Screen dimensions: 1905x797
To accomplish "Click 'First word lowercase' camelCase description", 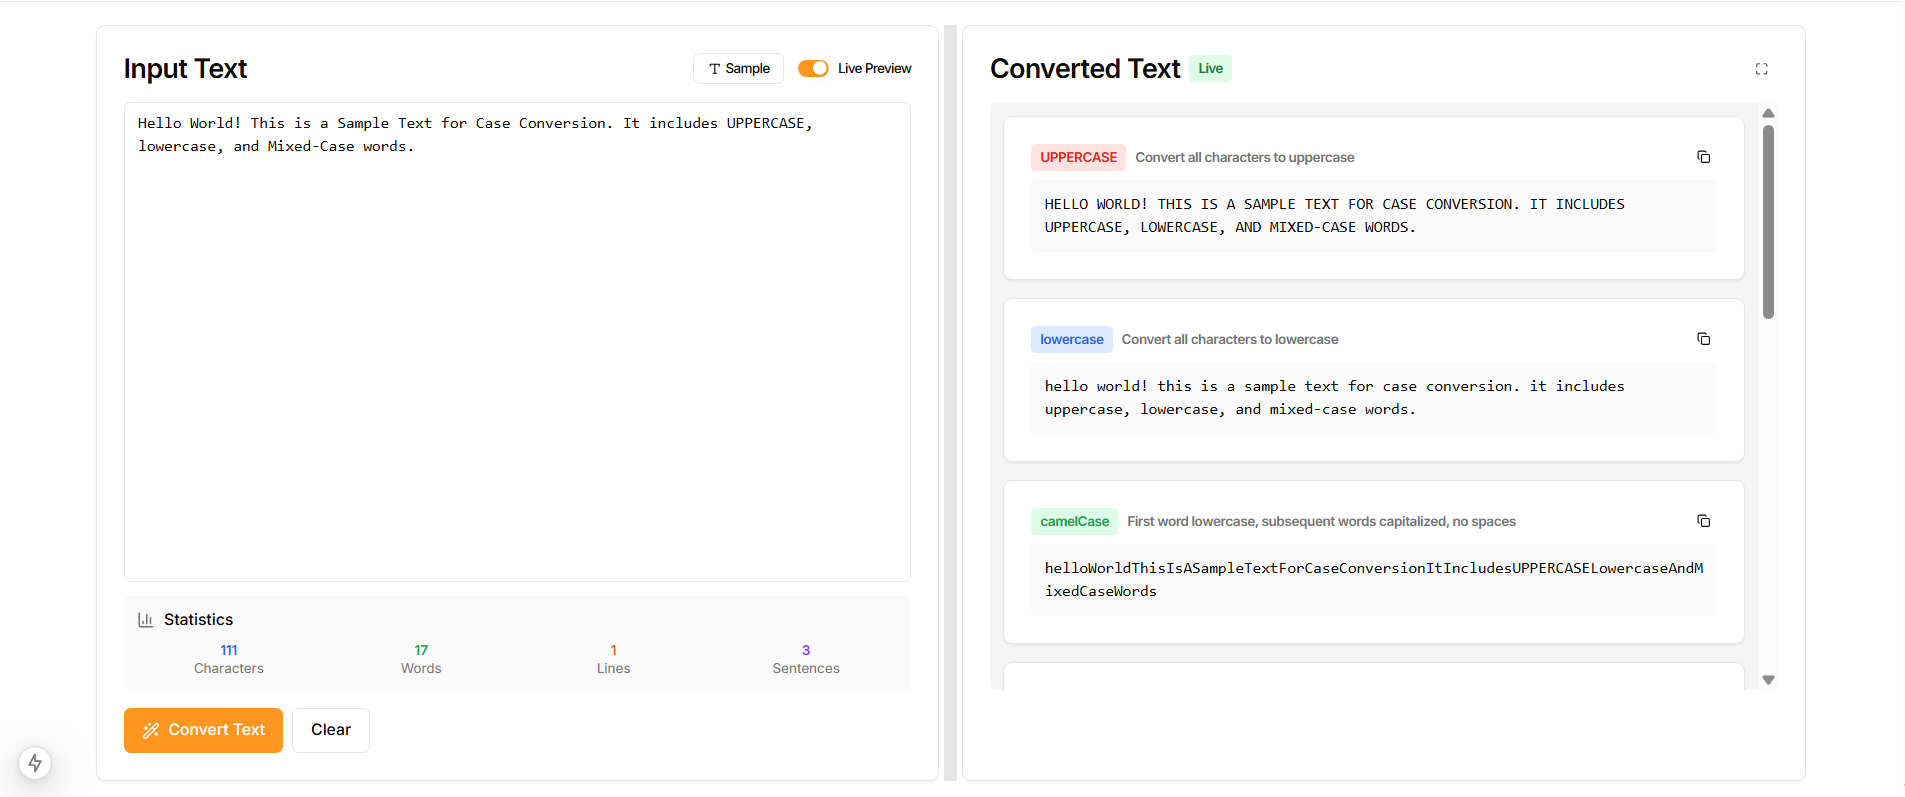I will pos(1321,521).
